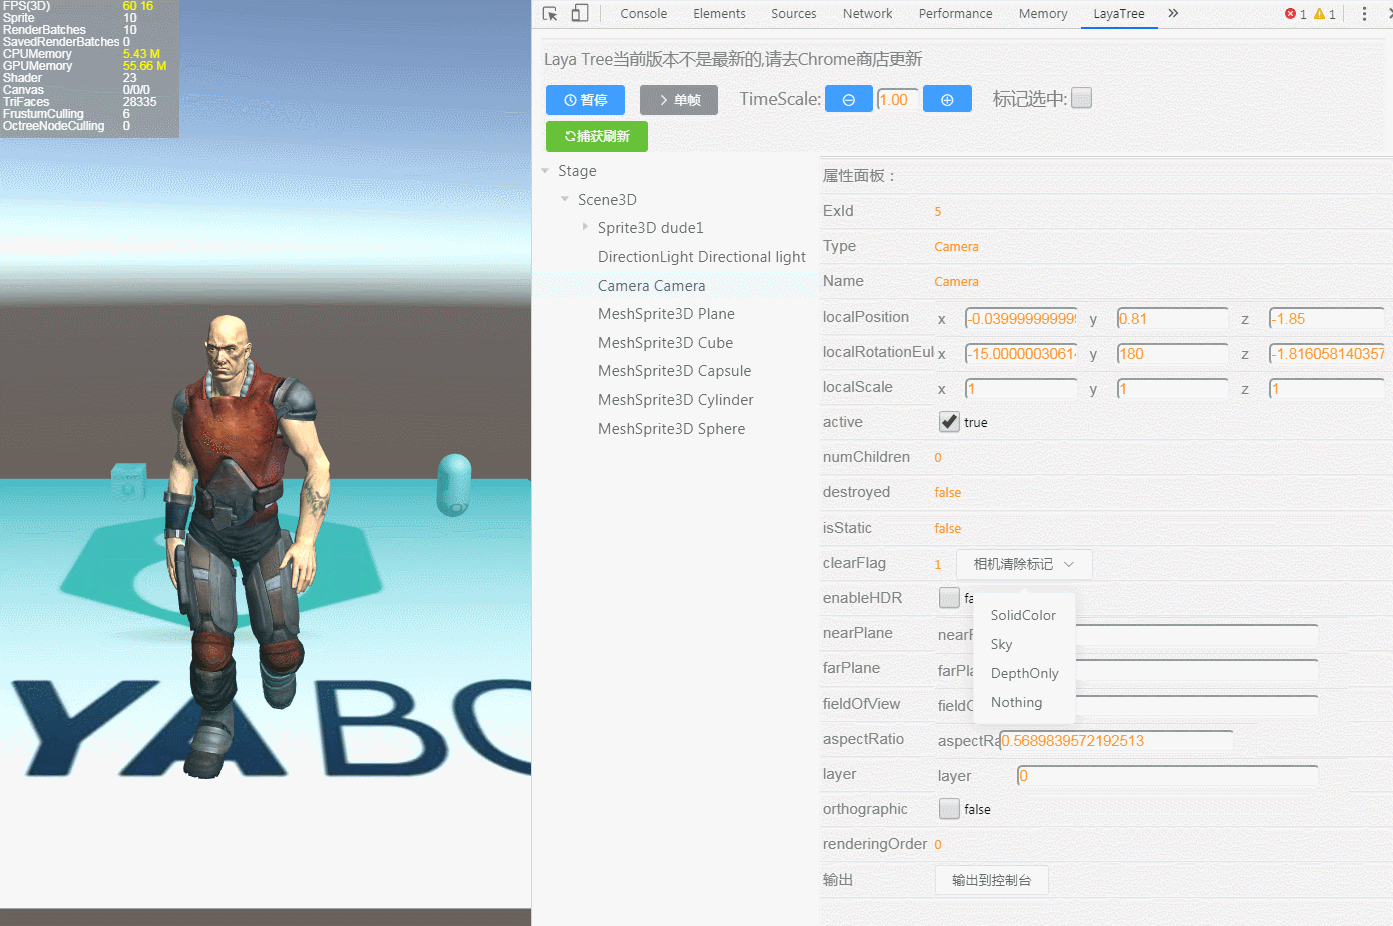Click the Type value 'Camera'
Image resolution: width=1393 pixels, height=926 pixels.
[956, 247]
